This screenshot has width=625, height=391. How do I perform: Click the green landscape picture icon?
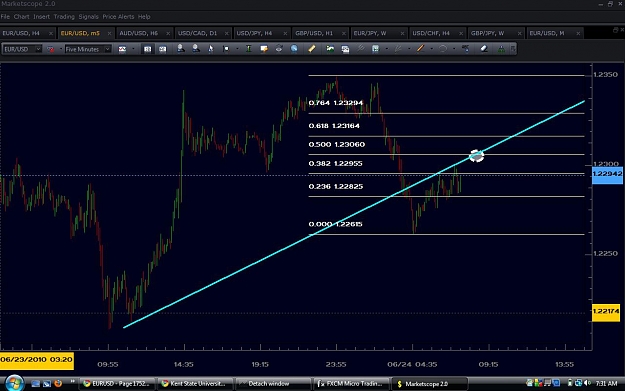[330, 49]
